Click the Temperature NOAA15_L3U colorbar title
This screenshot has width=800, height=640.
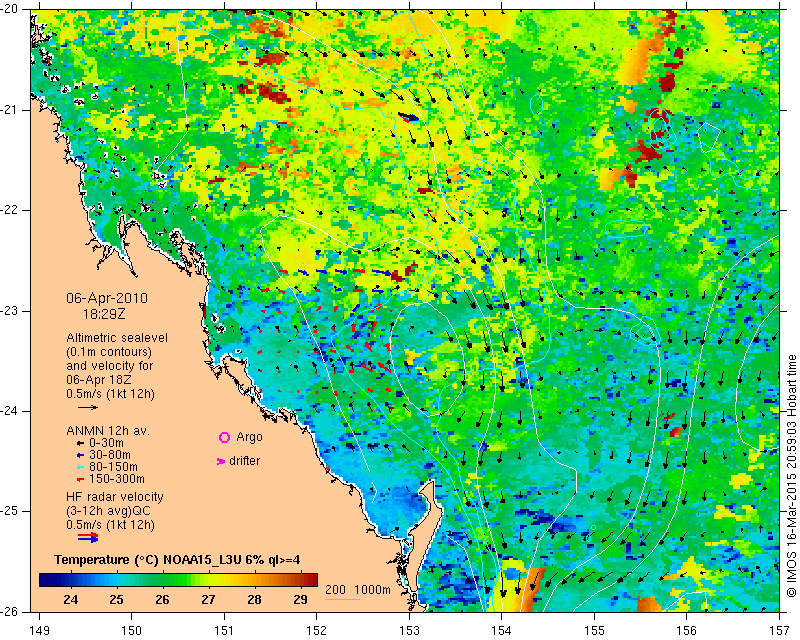pyautogui.click(x=177, y=560)
